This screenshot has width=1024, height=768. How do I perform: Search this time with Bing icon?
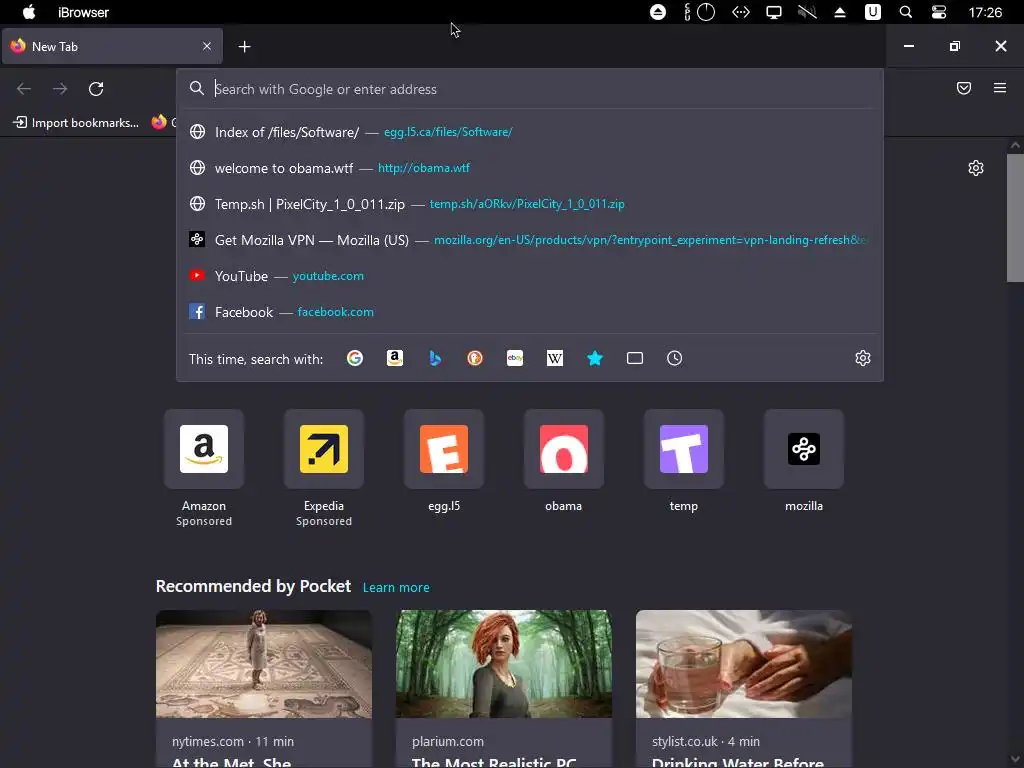point(435,358)
